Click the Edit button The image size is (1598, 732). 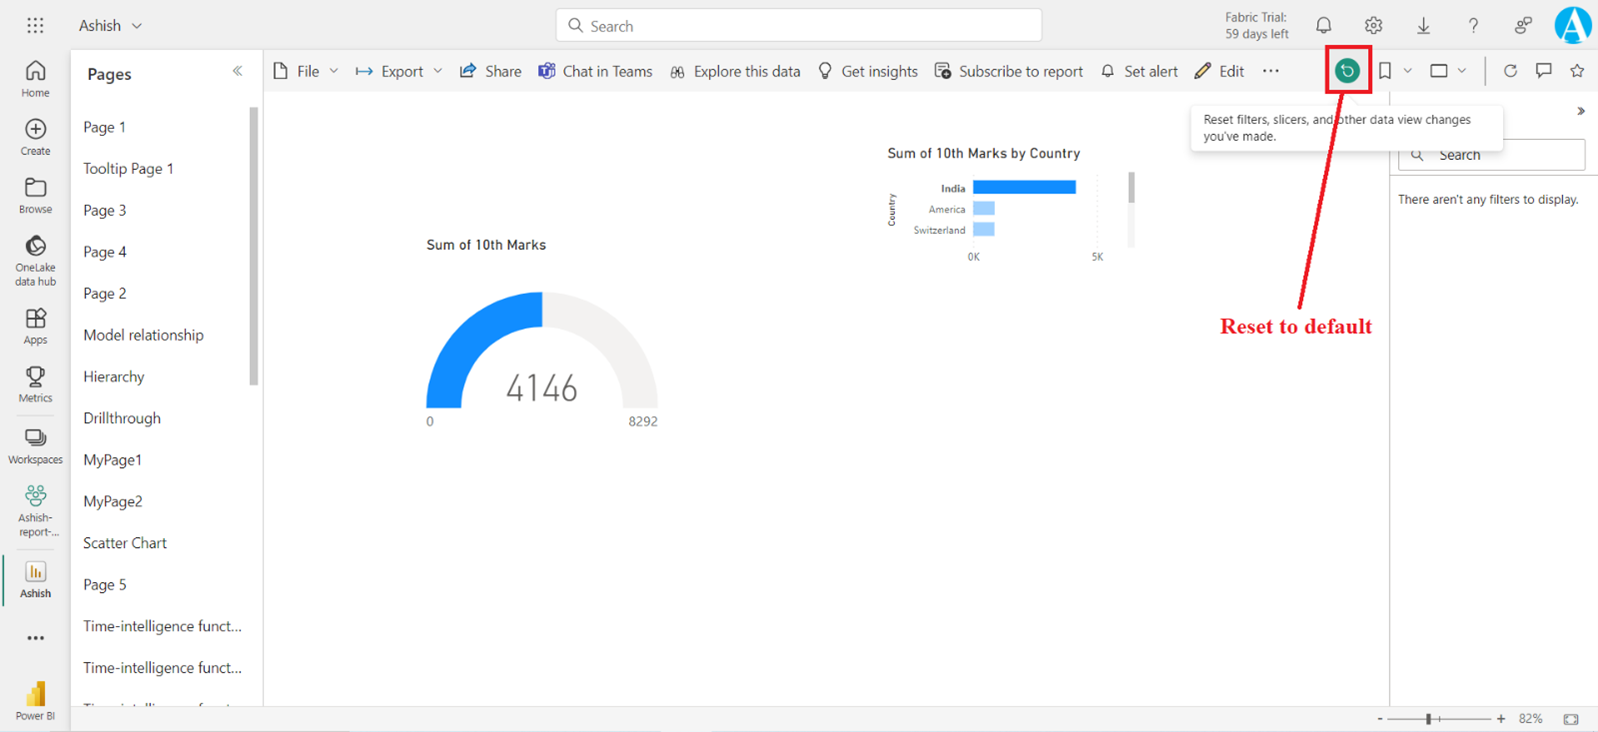(1219, 71)
